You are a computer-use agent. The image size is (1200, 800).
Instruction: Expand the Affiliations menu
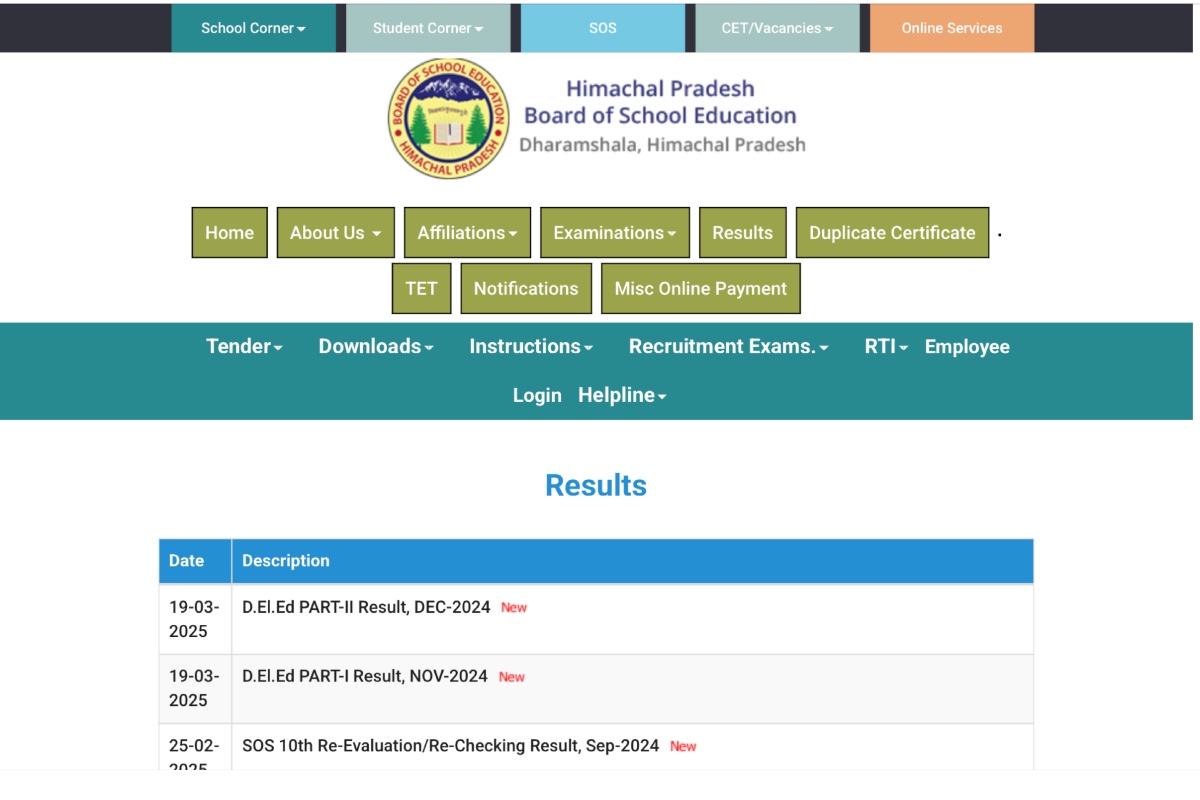pos(468,233)
